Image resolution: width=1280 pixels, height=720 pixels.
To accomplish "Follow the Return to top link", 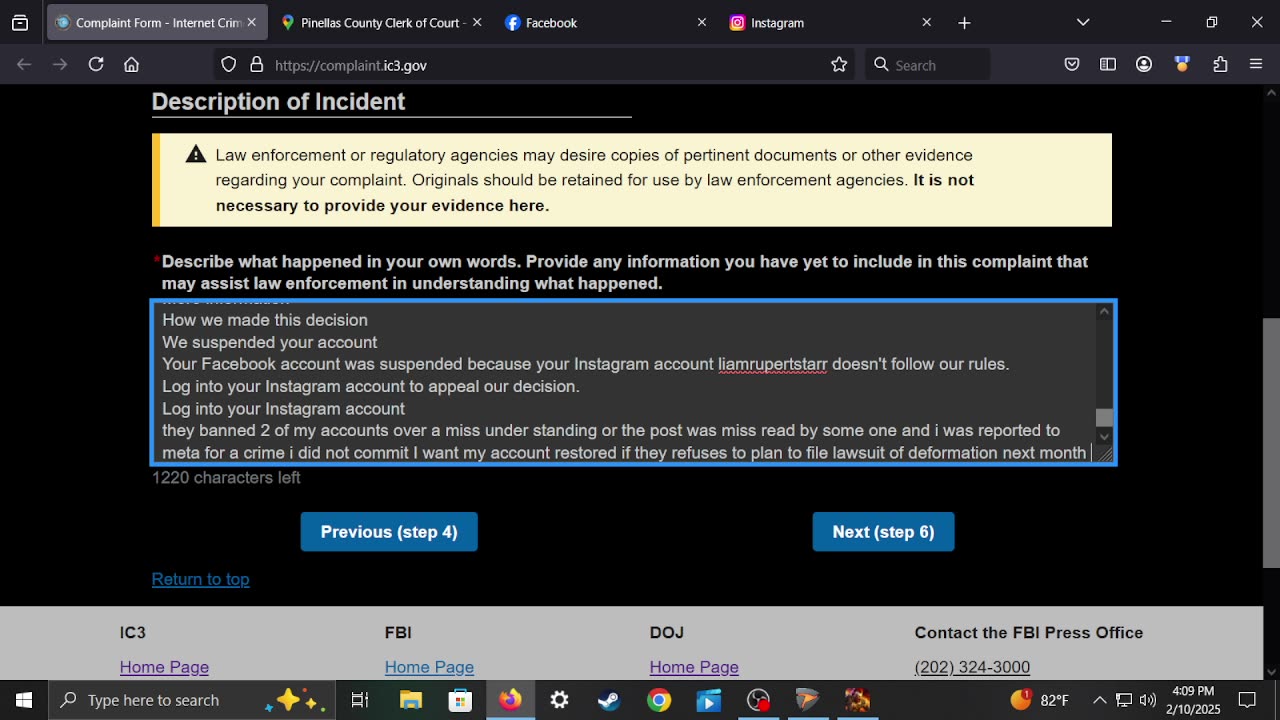I will [200, 579].
